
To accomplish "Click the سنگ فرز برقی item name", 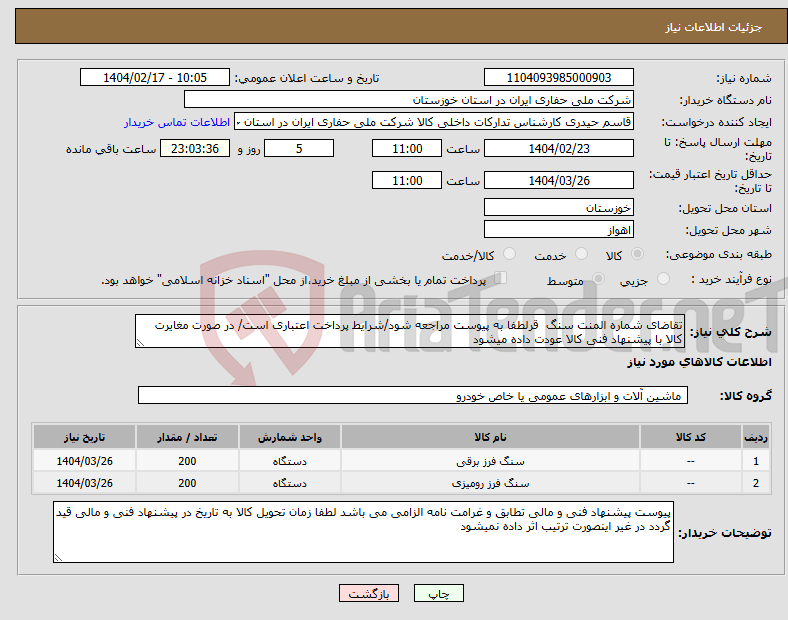I will click(490, 461).
